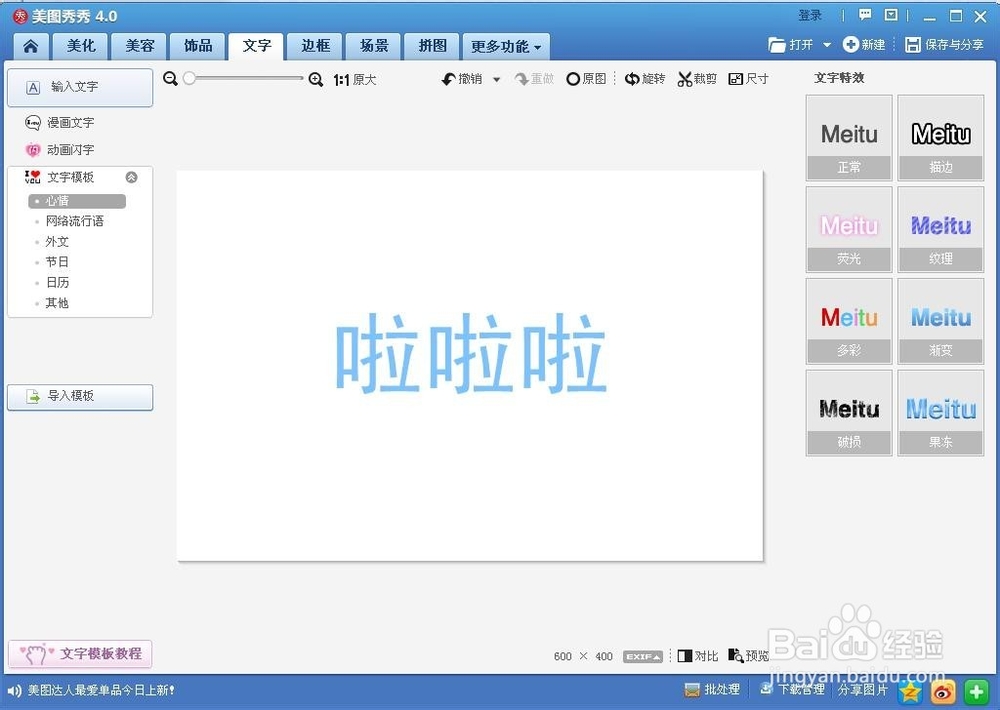The image size is (1000, 710).
Task: Collapse the 文字模板 template panel
Action: (130, 177)
